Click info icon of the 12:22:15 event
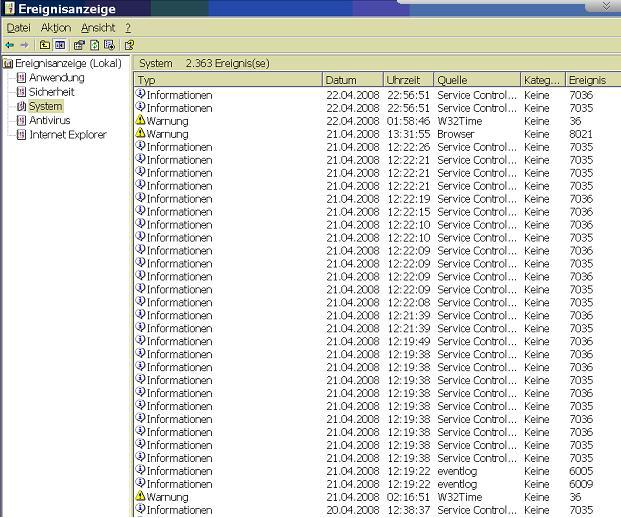This screenshot has height=518, width=621. coord(140,211)
